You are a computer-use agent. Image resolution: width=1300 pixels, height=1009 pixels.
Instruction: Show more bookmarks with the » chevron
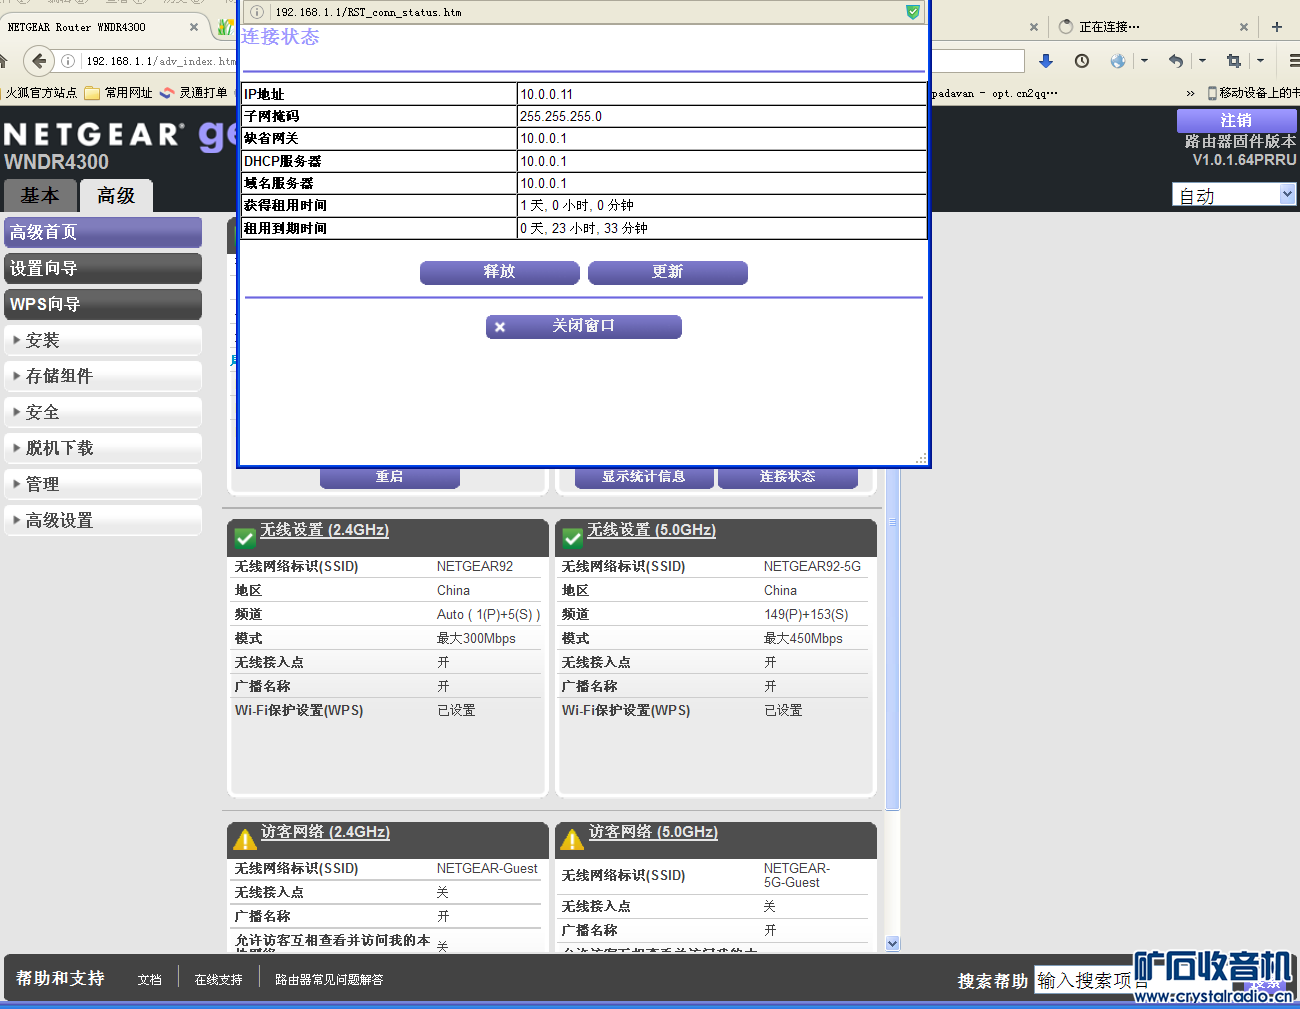1190,93
